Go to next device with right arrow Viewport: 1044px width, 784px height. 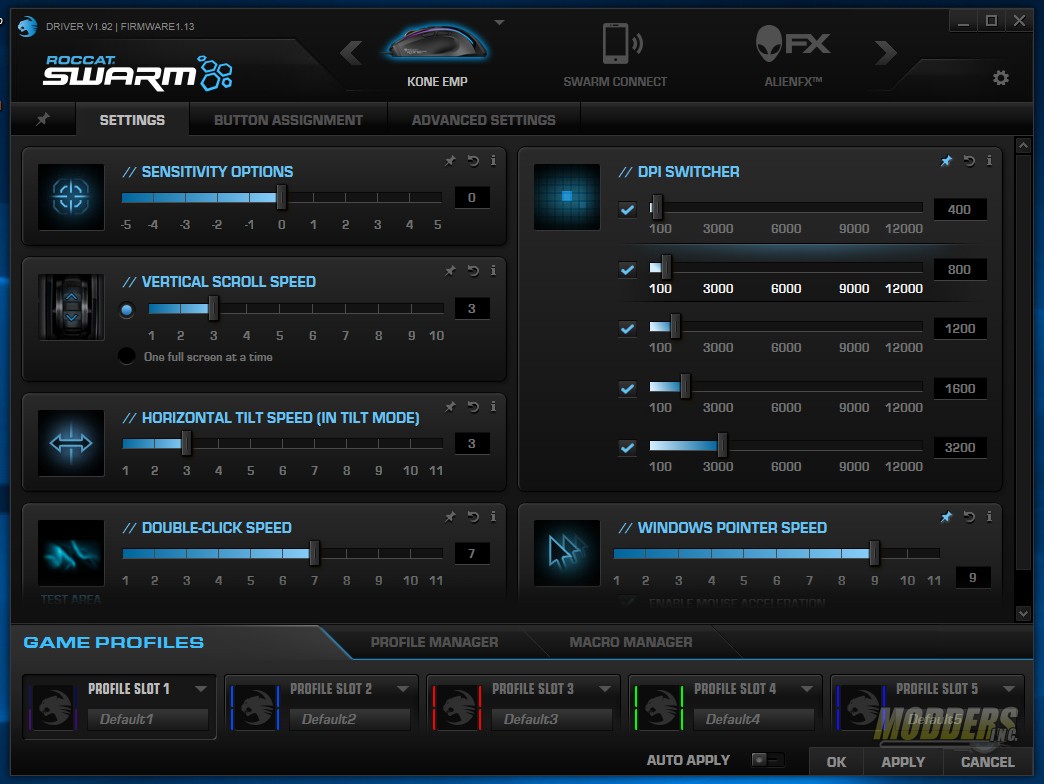(x=886, y=53)
